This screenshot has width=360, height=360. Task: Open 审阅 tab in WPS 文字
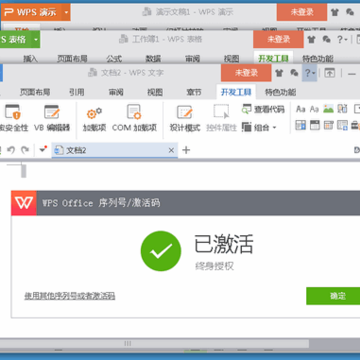tap(116, 92)
